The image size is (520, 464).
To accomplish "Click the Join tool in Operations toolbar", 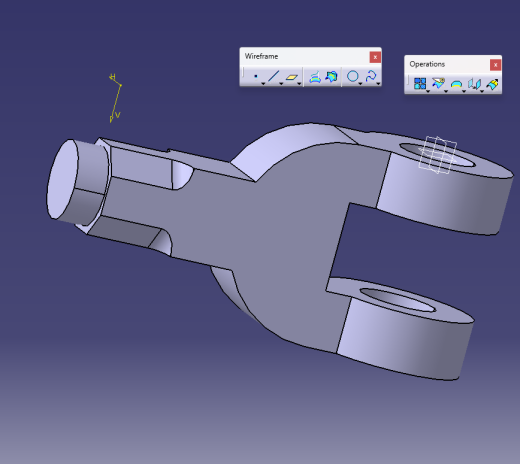I will (420, 84).
